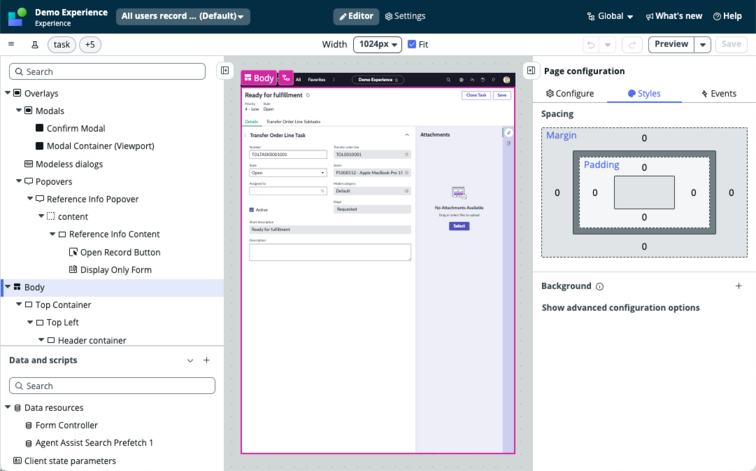Collapse the Modals tree node
The height and width of the screenshot is (471, 756).
(19, 110)
